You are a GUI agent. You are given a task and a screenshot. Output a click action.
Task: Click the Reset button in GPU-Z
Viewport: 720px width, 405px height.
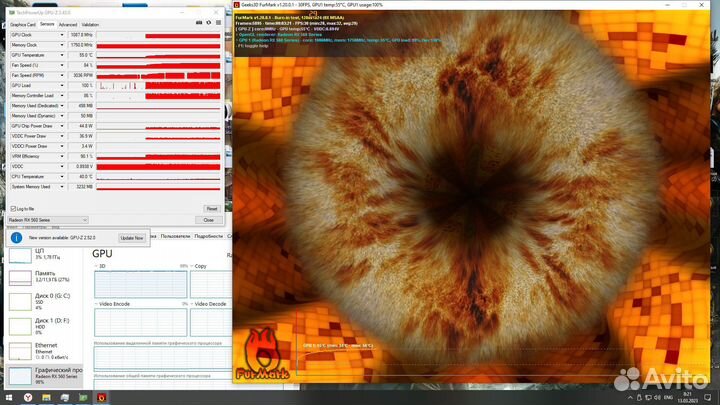pyautogui.click(x=212, y=208)
